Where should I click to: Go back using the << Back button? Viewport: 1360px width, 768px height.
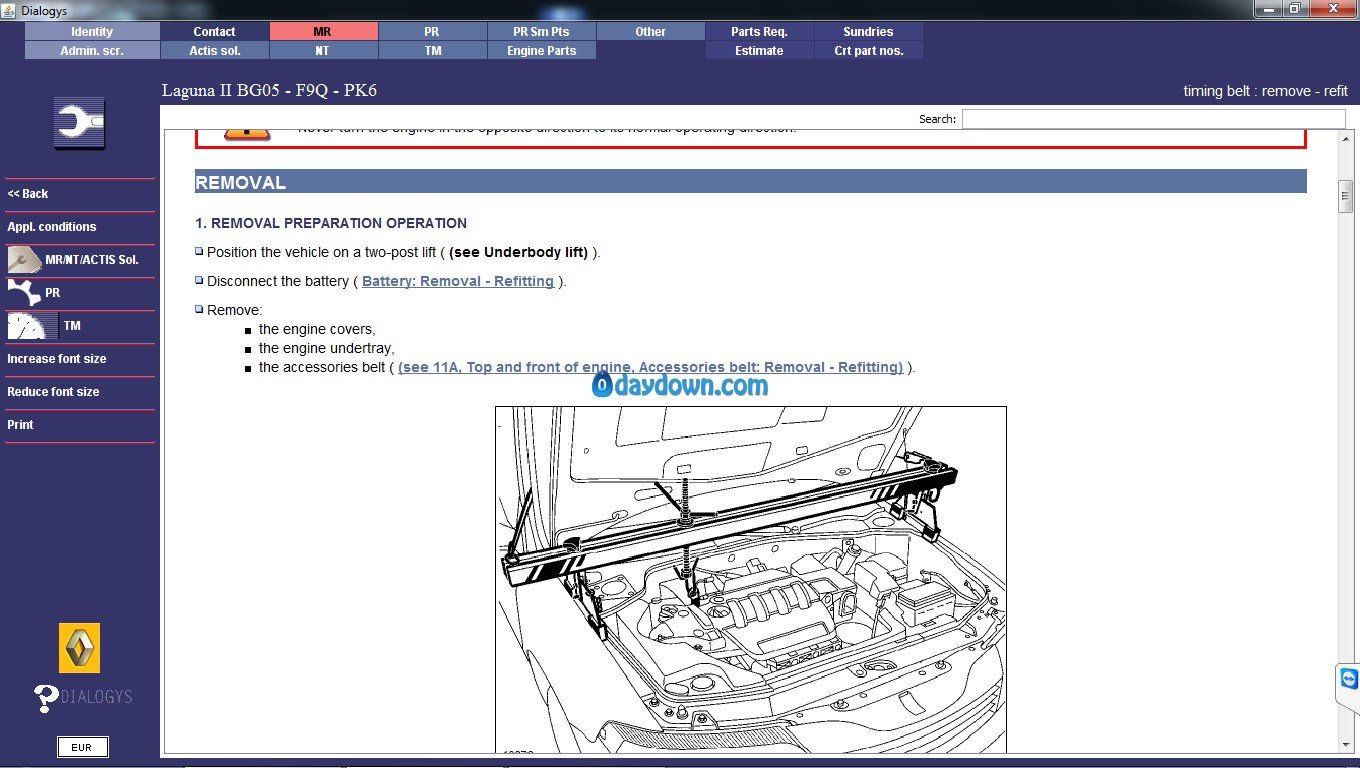(28, 194)
